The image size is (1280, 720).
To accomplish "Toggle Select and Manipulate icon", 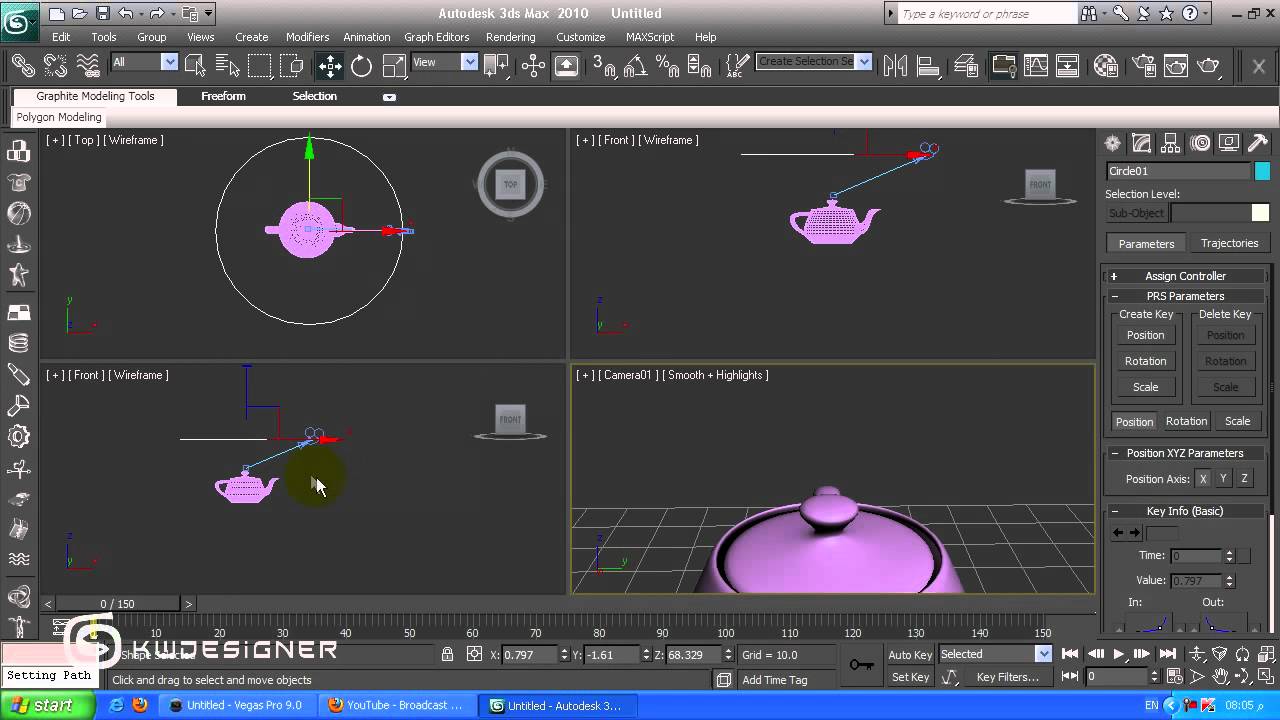I will (x=533, y=66).
